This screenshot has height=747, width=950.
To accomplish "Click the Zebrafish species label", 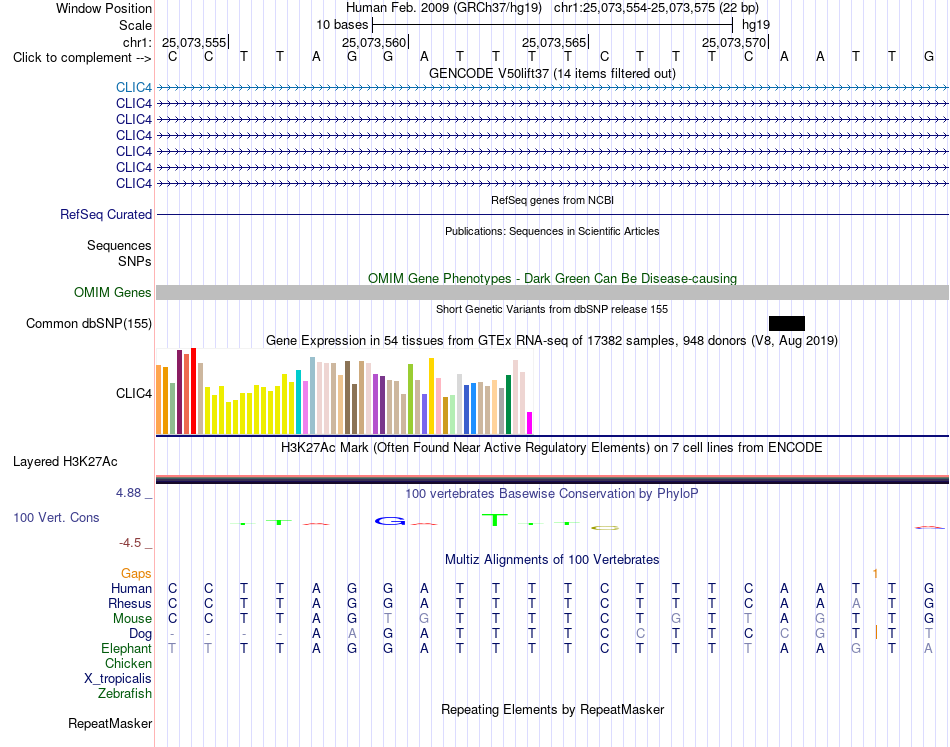I will click(125, 694).
